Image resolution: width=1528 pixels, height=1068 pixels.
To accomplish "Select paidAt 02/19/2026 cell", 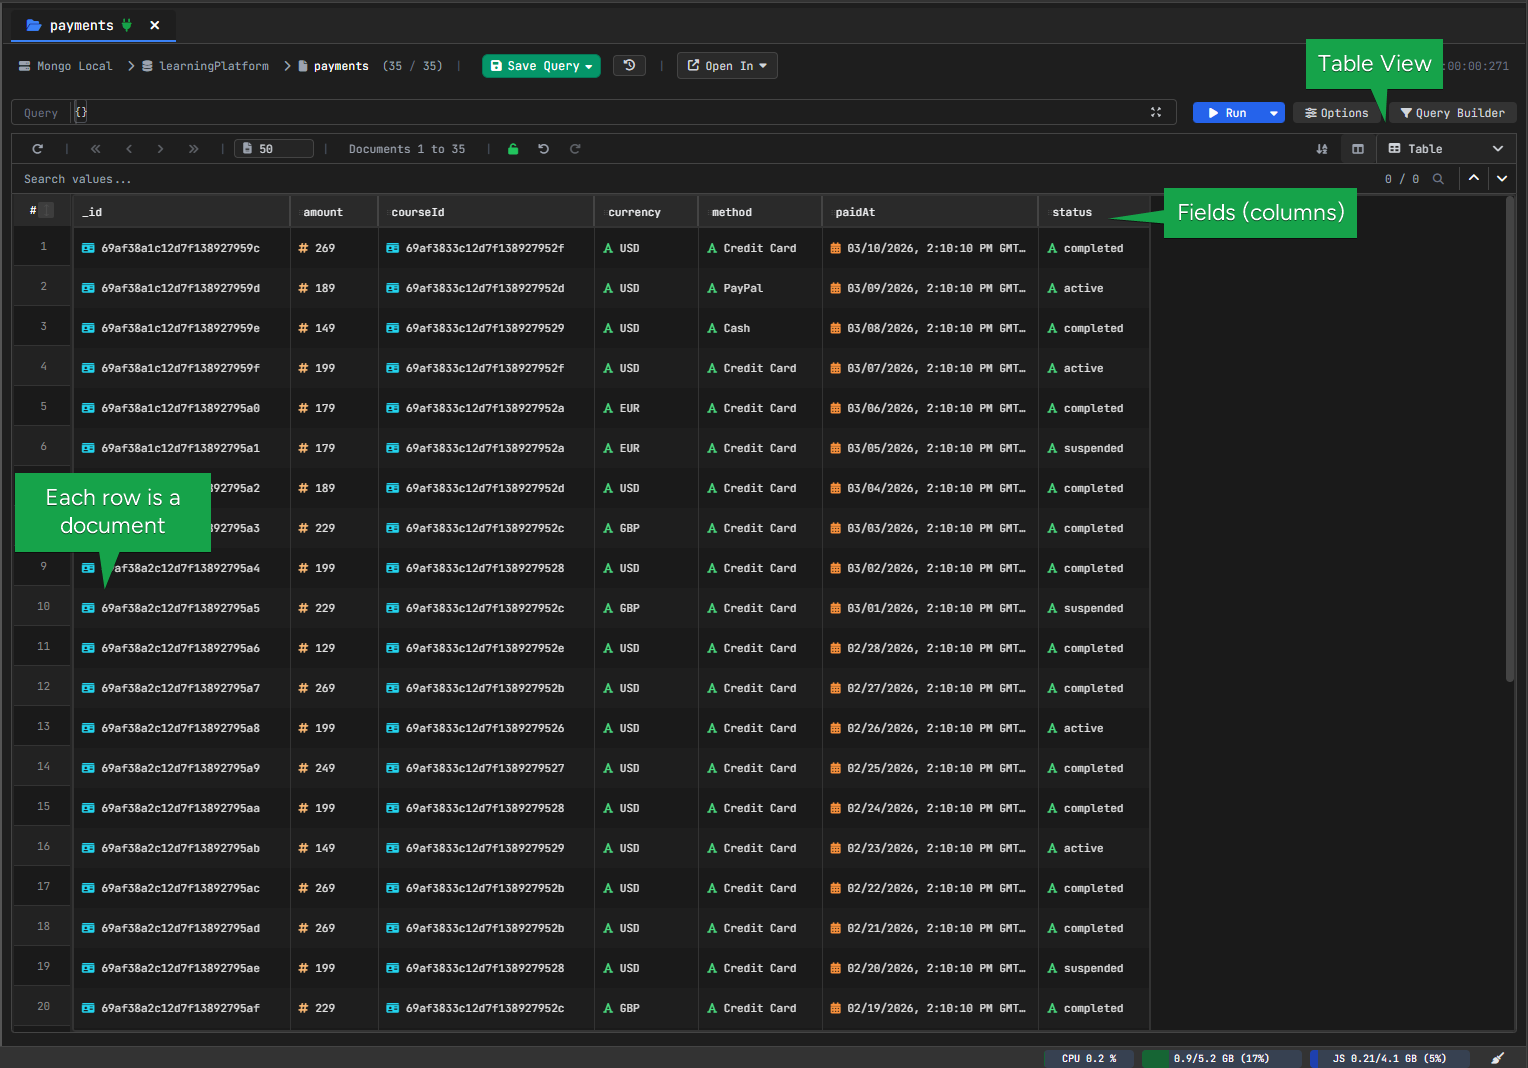I will (930, 1008).
